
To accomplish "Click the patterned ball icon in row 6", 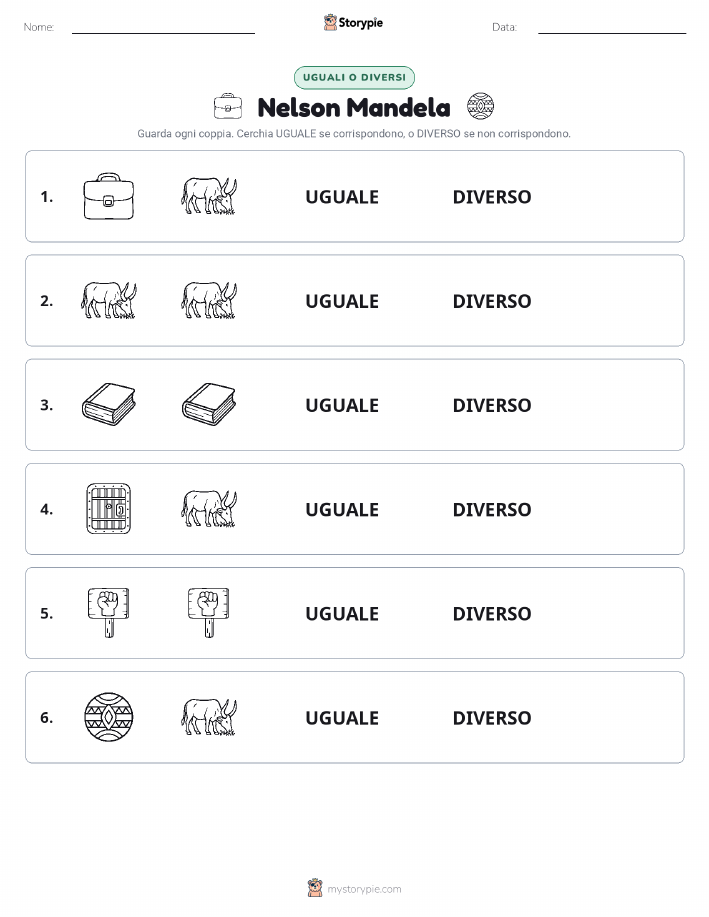I will pyautogui.click(x=109, y=717).
